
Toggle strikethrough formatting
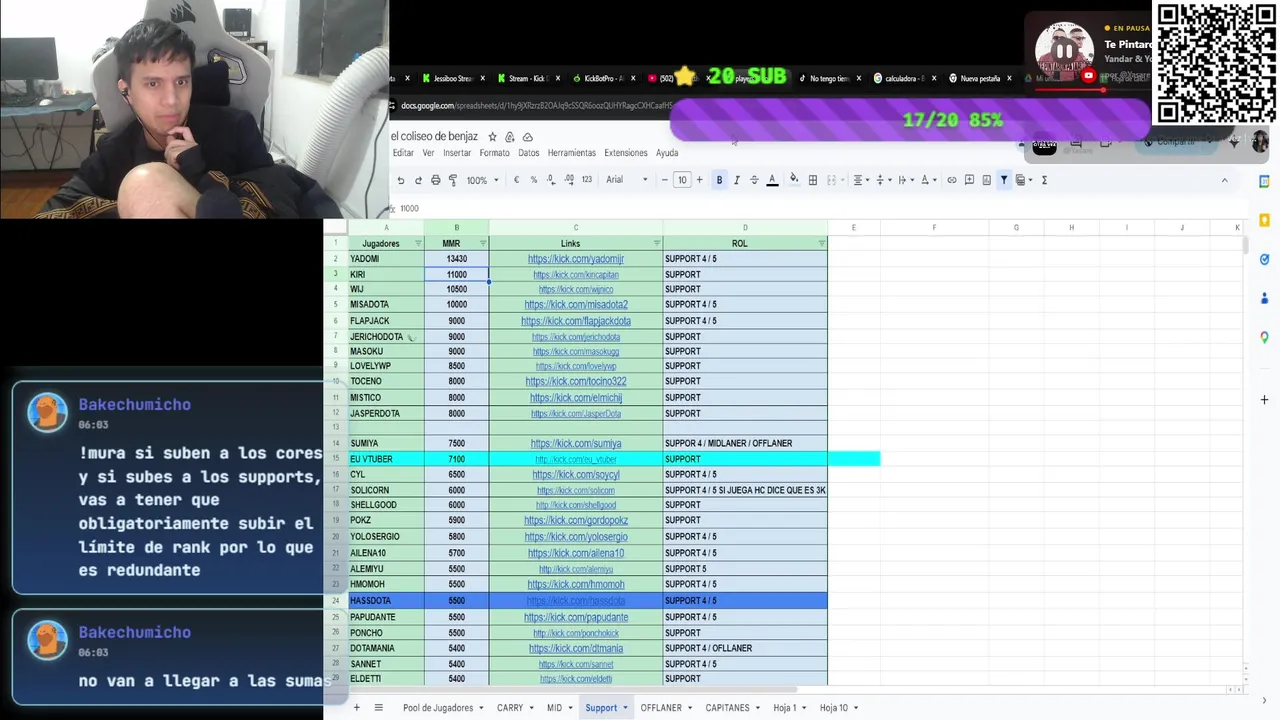[x=754, y=180]
